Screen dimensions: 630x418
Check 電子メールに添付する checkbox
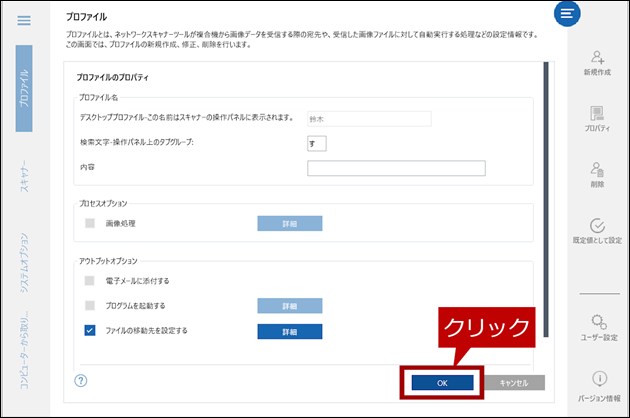click(90, 281)
